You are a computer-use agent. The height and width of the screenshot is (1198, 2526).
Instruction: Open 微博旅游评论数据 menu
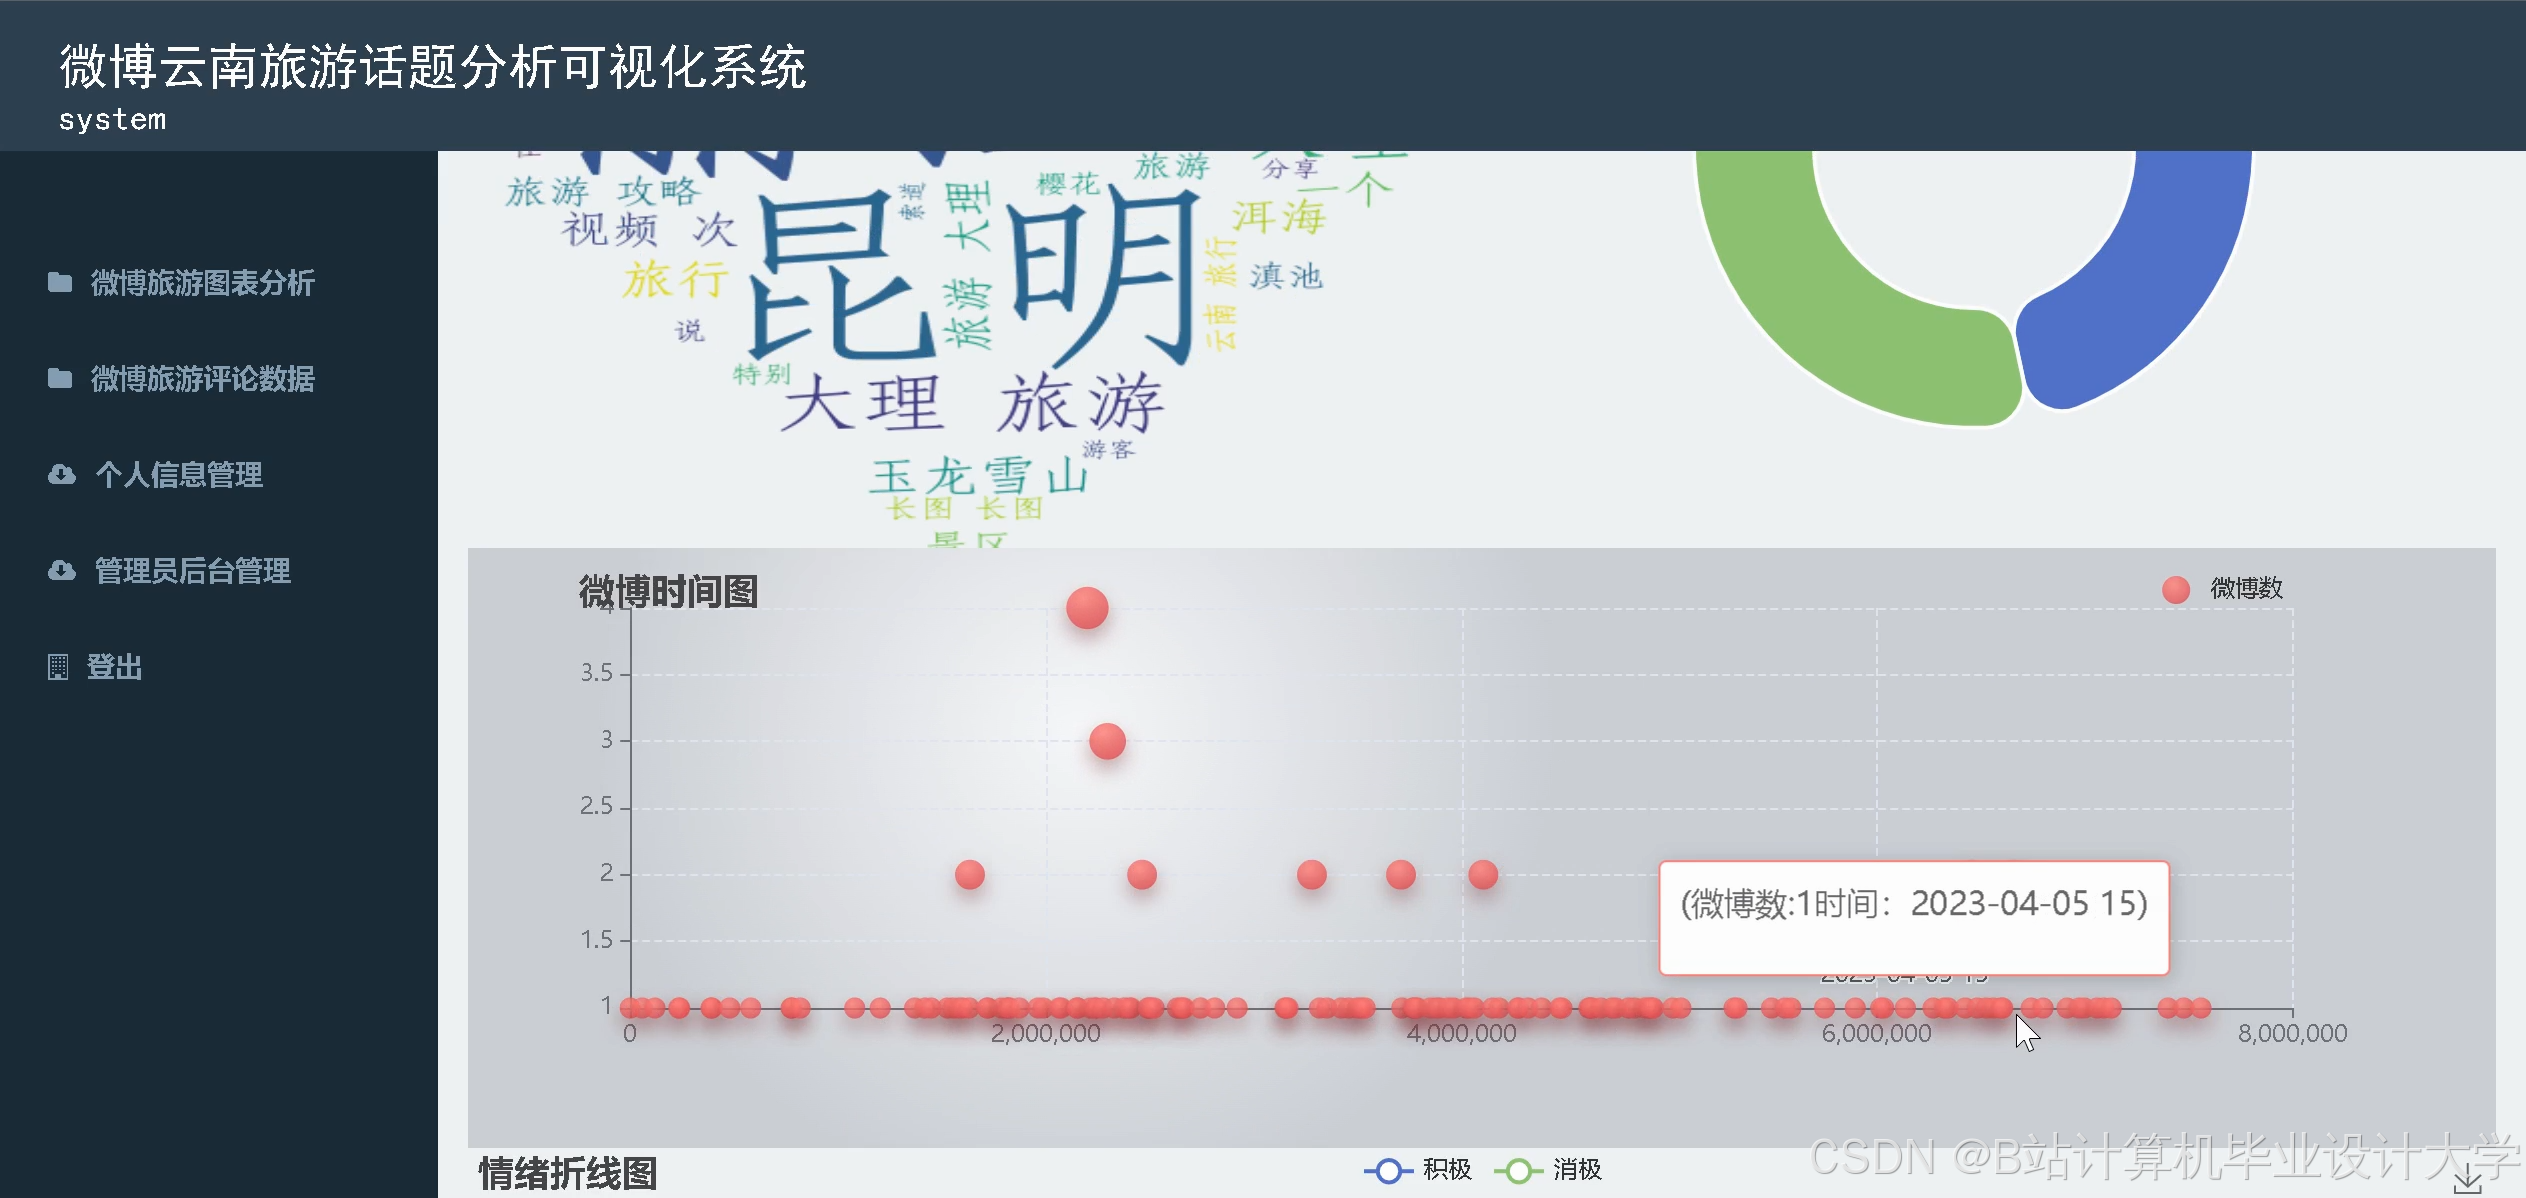[202, 379]
